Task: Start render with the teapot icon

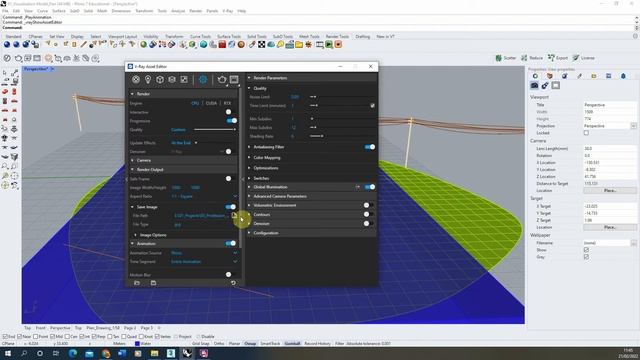Action: 222,80
